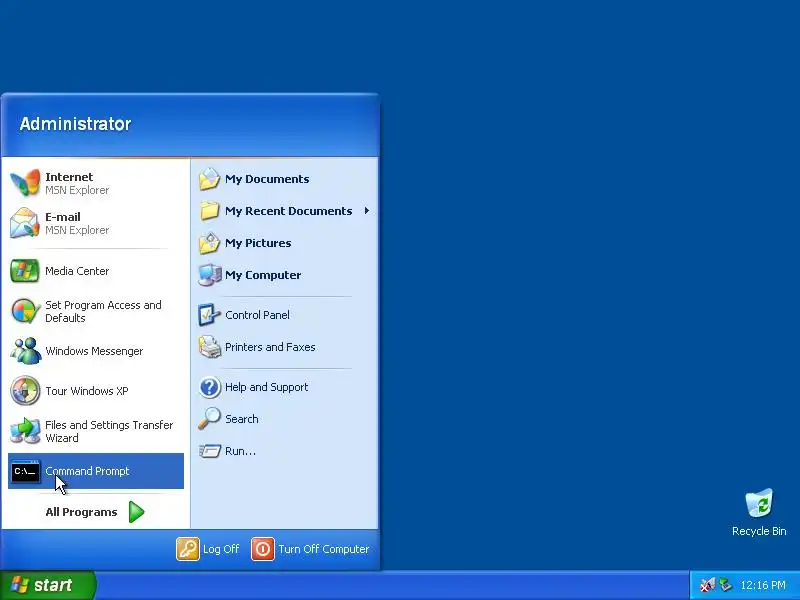The width and height of the screenshot is (800, 600).
Task: Click the My Documents folder icon
Action: click(209, 179)
